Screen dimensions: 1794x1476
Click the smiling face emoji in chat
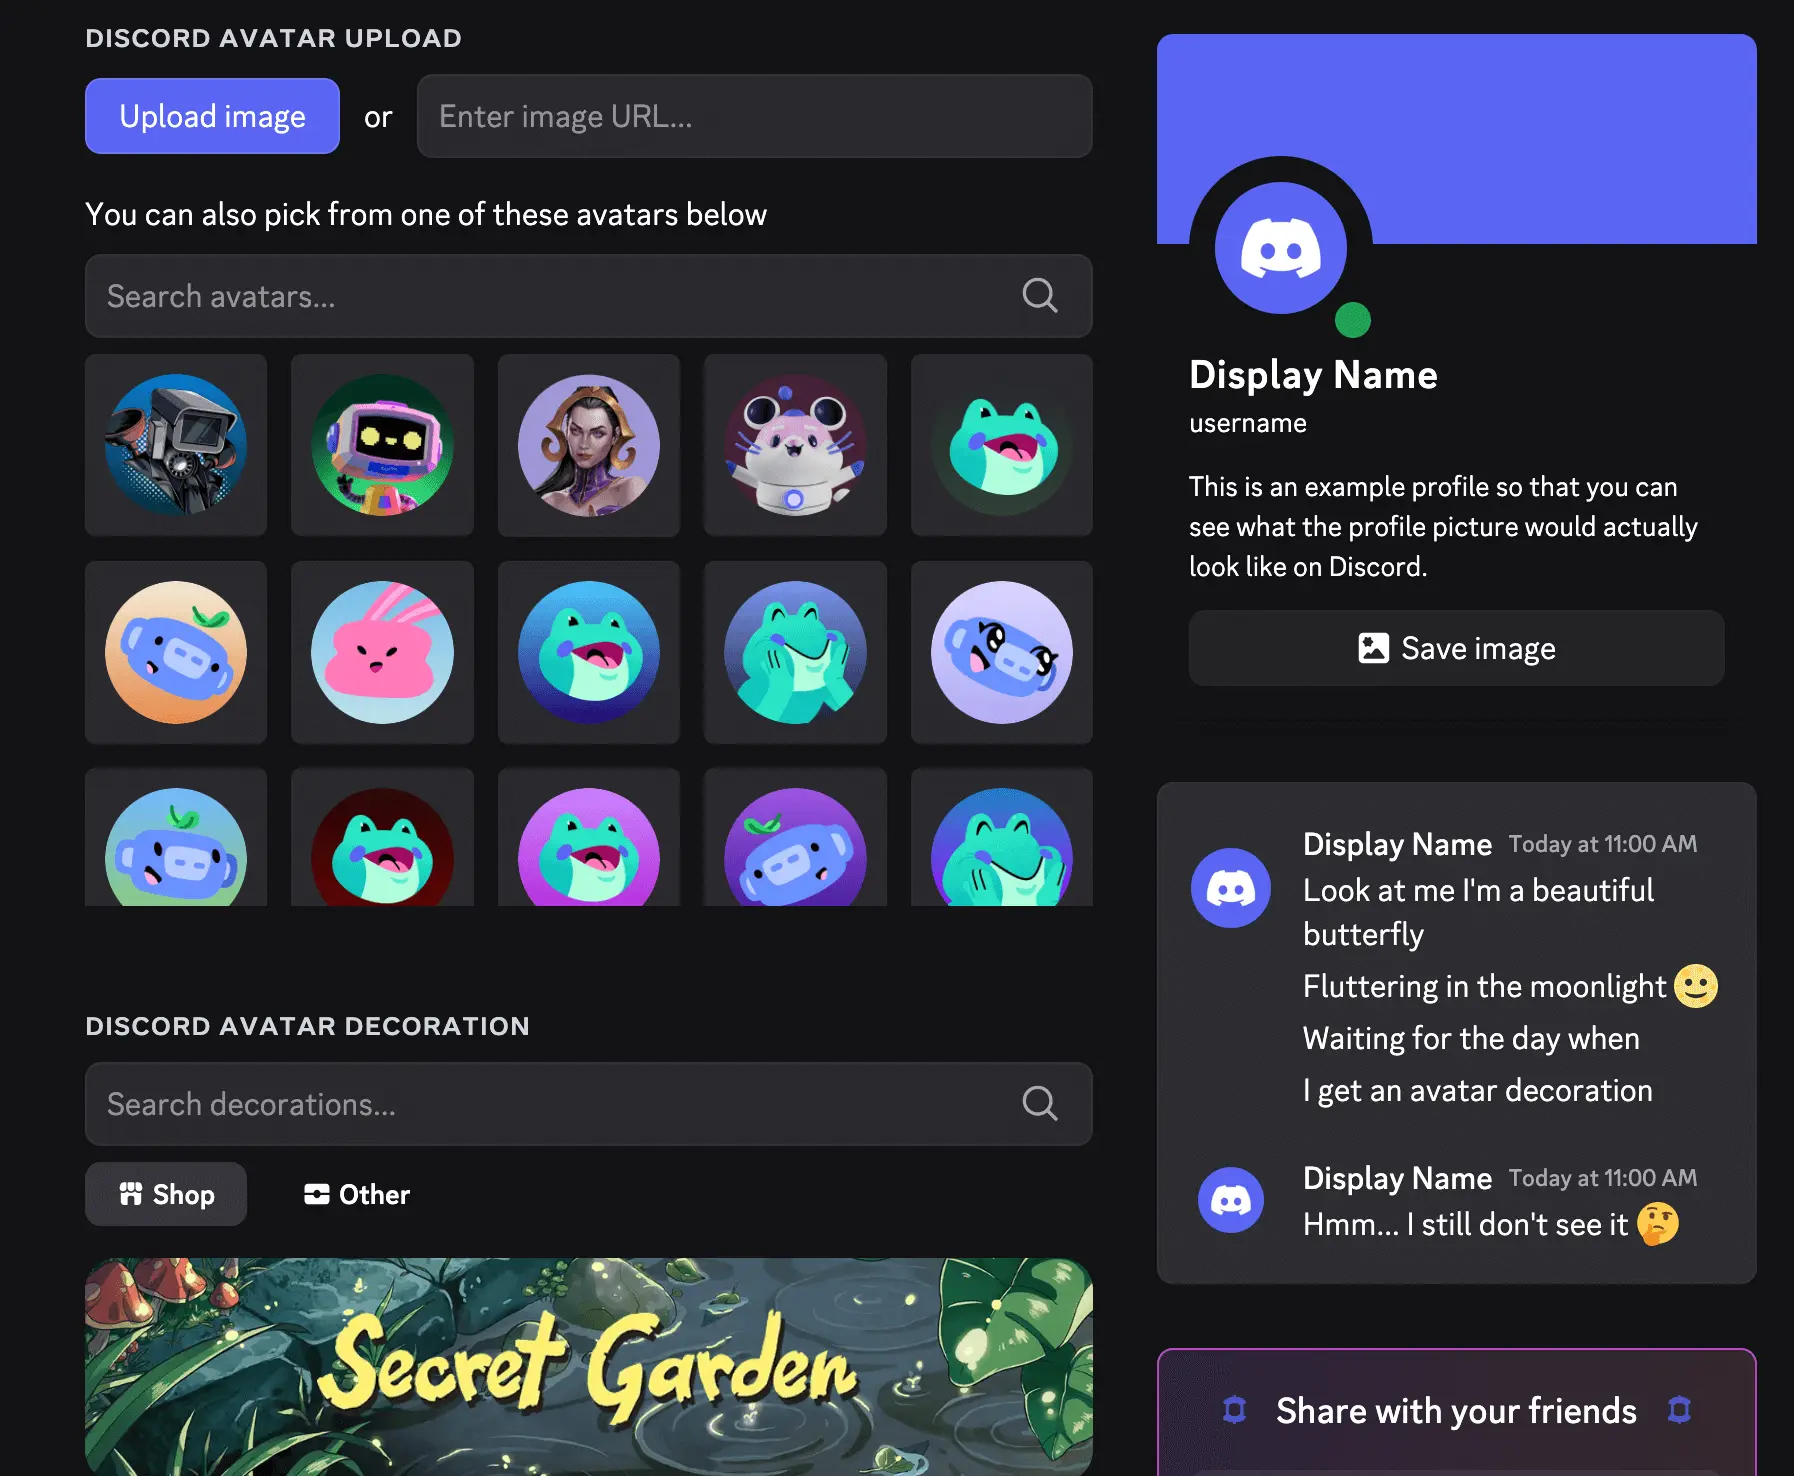coord(1695,986)
